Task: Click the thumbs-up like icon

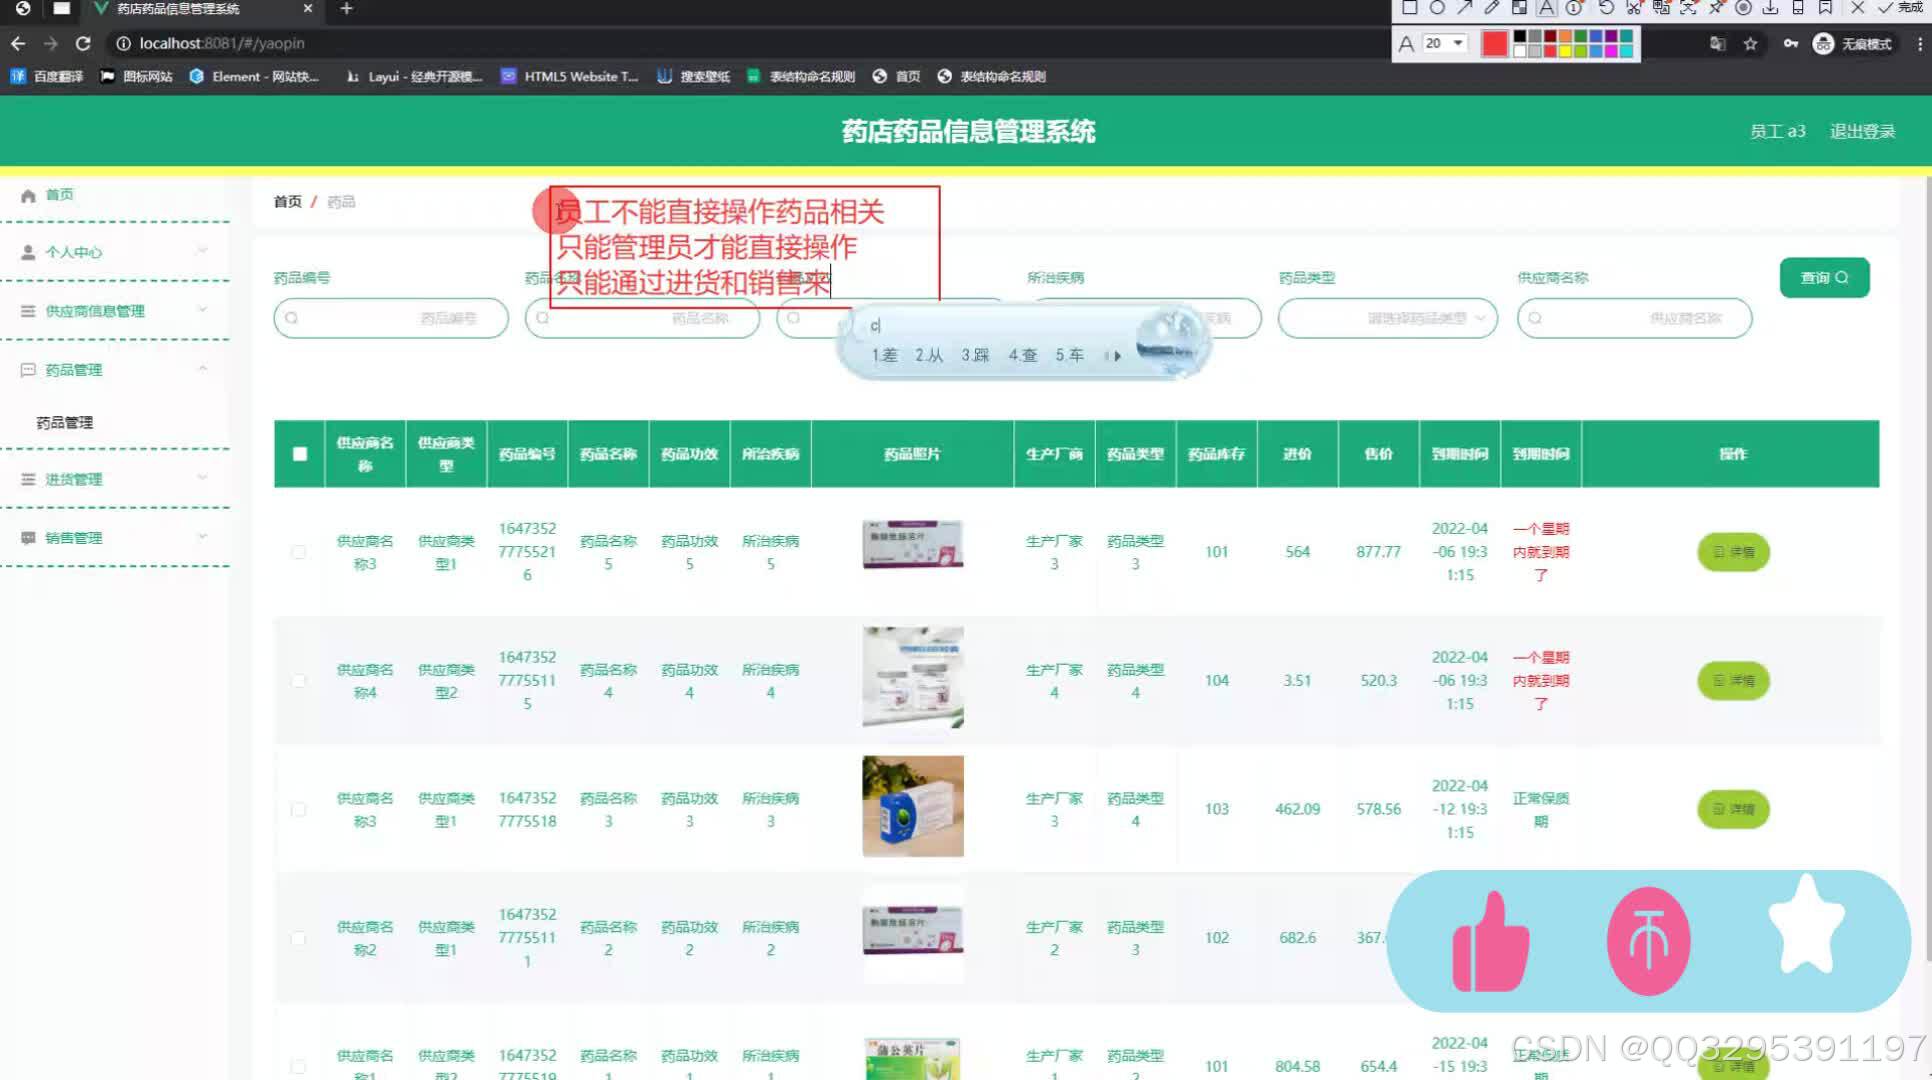Action: [1490, 942]
